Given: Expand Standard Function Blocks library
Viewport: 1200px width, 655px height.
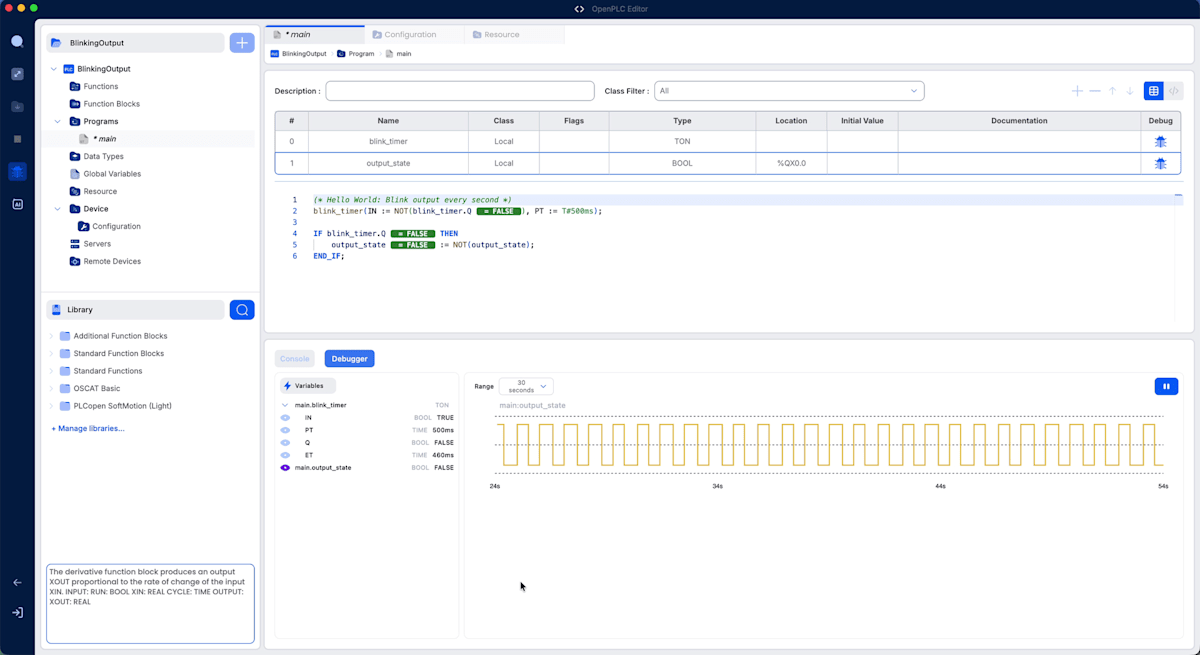Looking at the screenshot, I should coord(51,354).
